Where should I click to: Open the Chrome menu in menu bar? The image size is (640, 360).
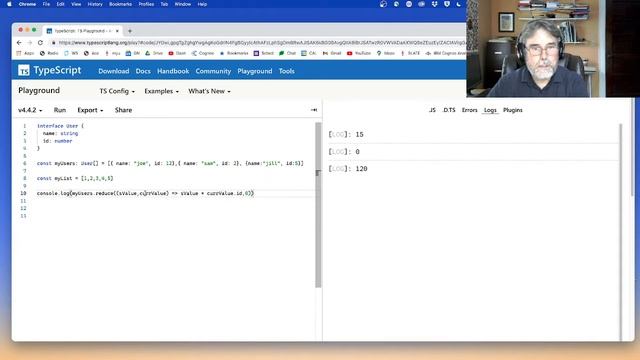pyautogui.click(x=27, y=4)
